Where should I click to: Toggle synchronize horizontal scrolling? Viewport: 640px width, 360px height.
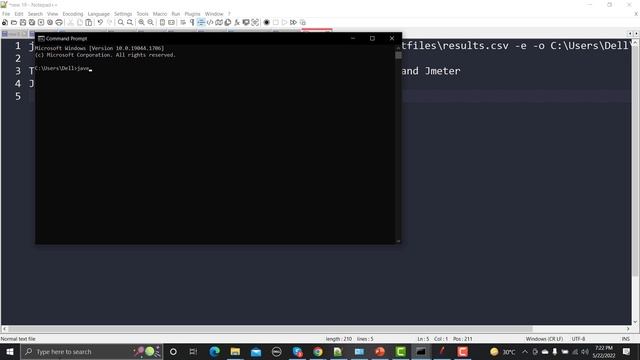click(x=171, y=22)
